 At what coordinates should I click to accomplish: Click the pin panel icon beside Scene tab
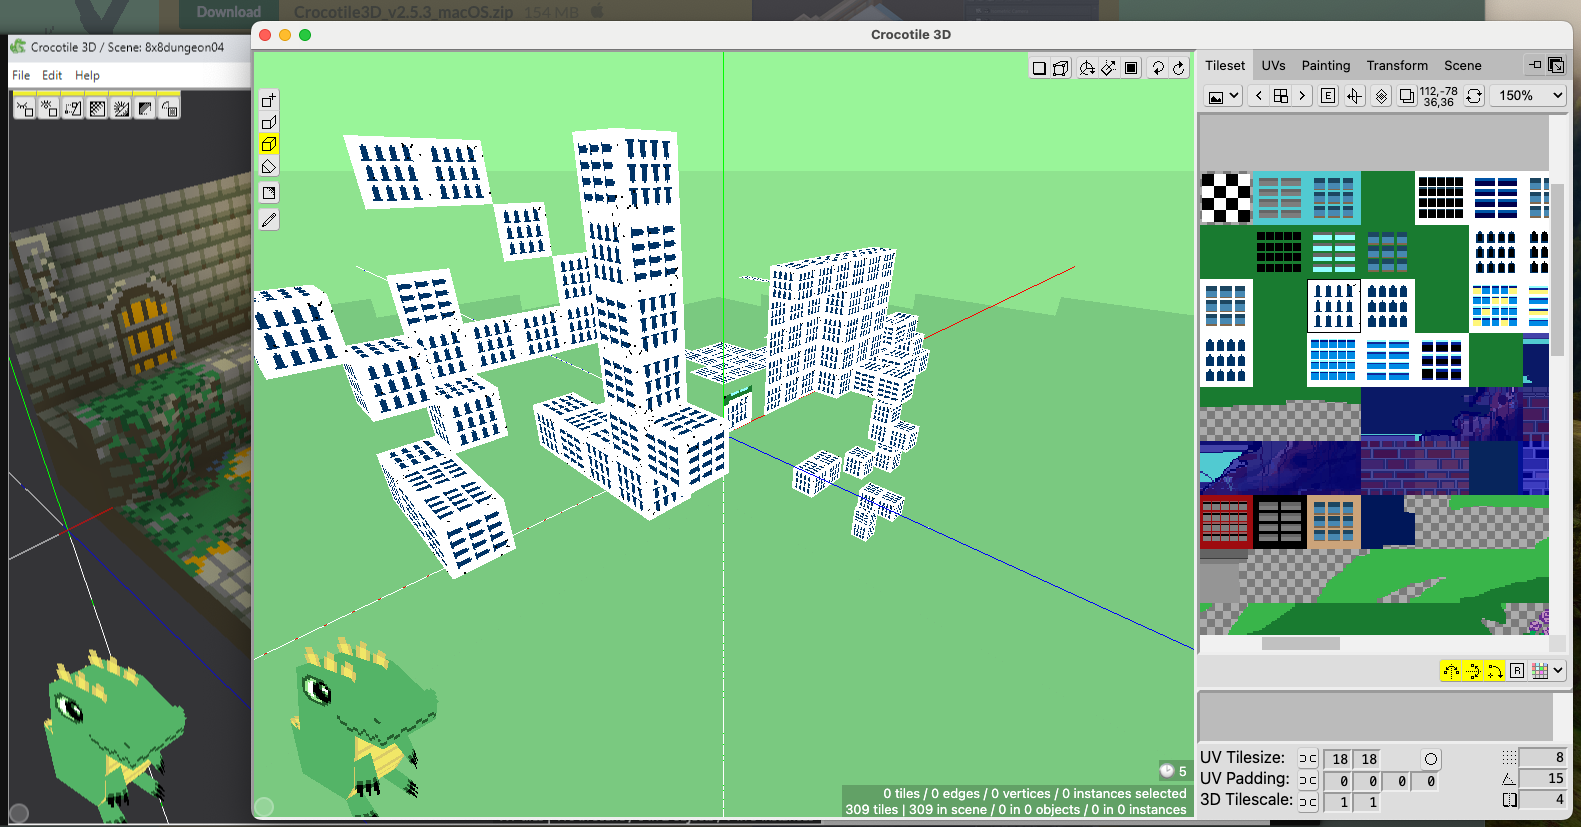pos(1535,65)
